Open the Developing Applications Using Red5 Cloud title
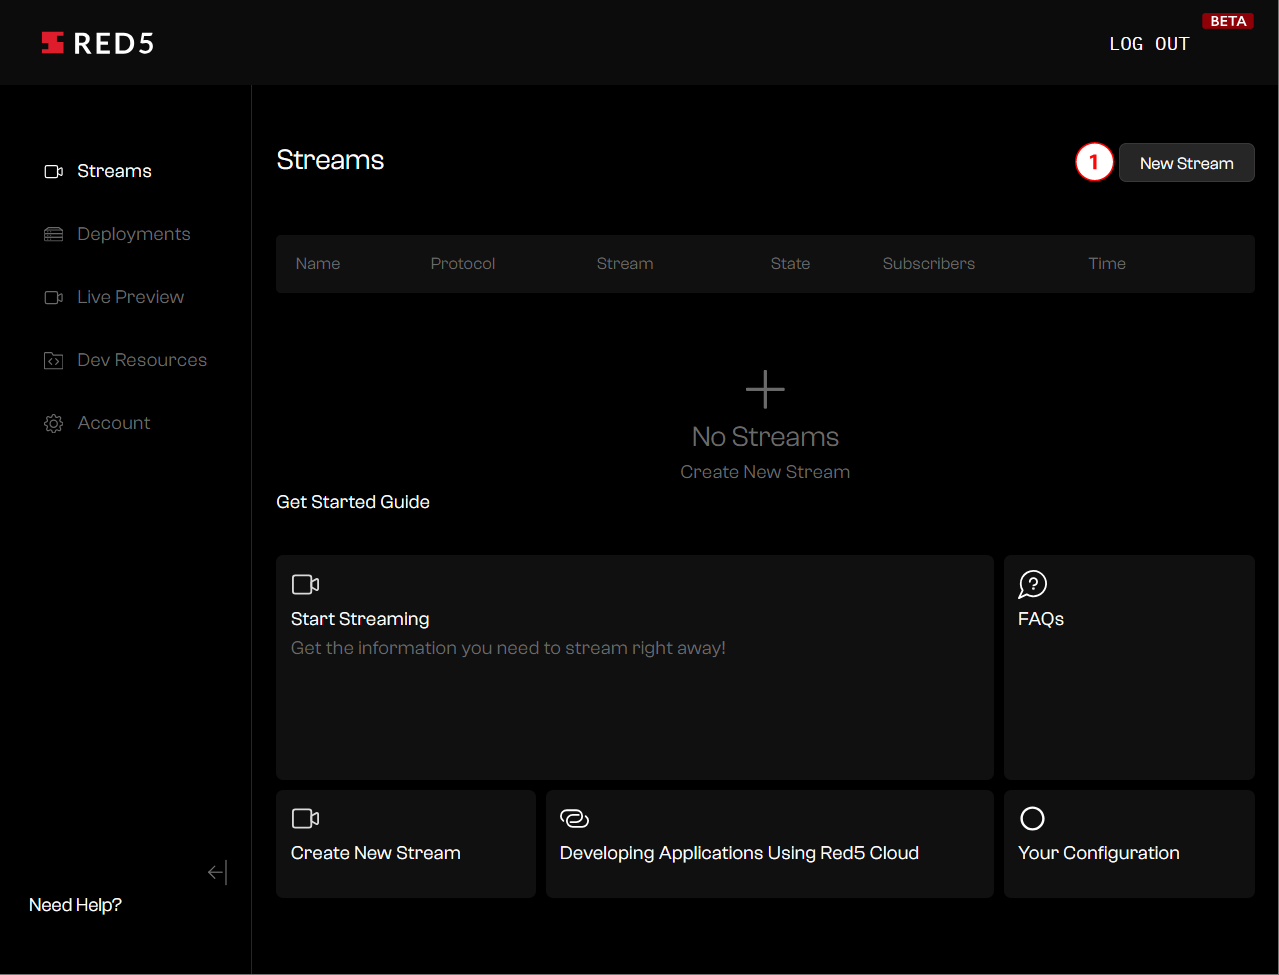The height and width of the screenshot is (975, 1279). pyautogui.click(x=739, y=853)
